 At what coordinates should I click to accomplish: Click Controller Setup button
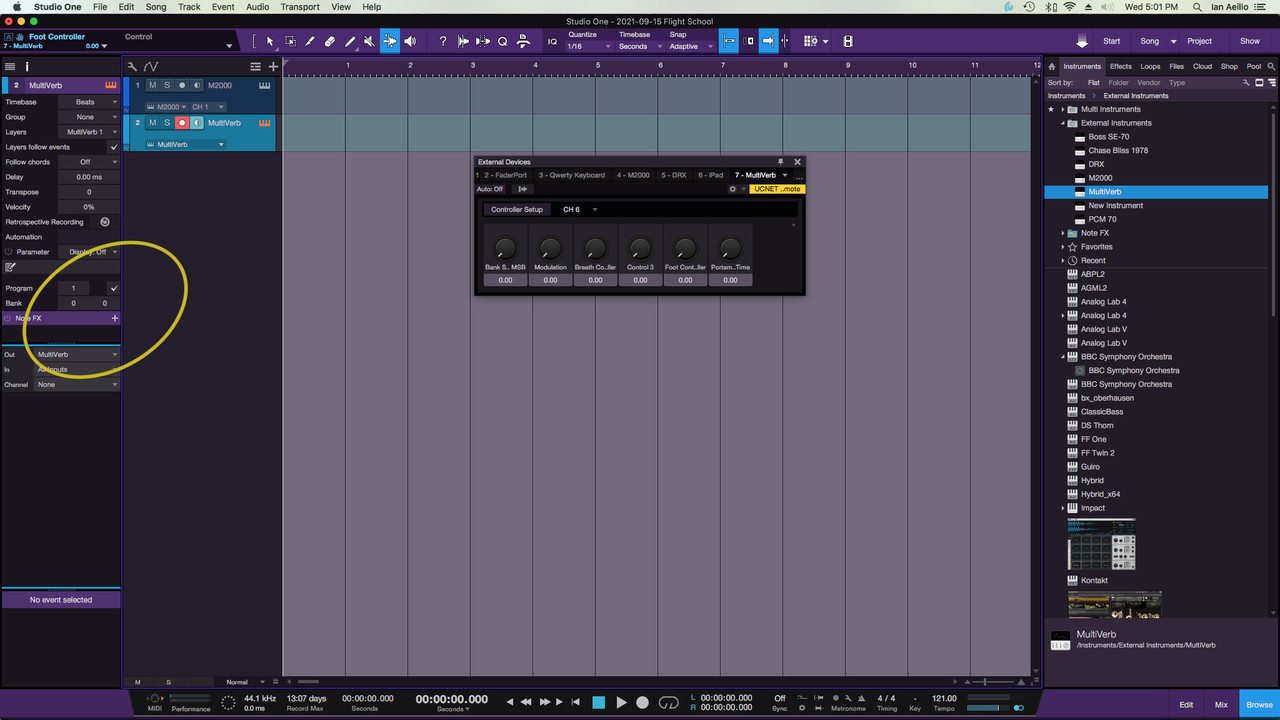coord(517,210)
